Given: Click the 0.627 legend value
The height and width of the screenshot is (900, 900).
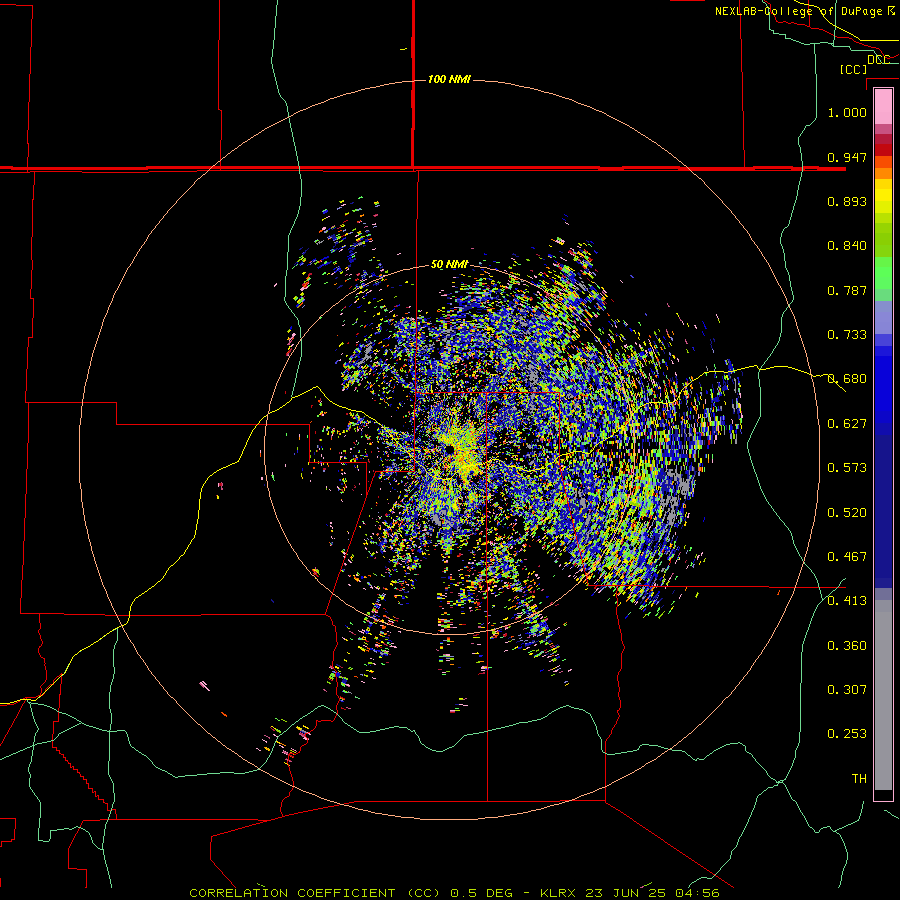Looking at the screenshot, I should point(847,423).
